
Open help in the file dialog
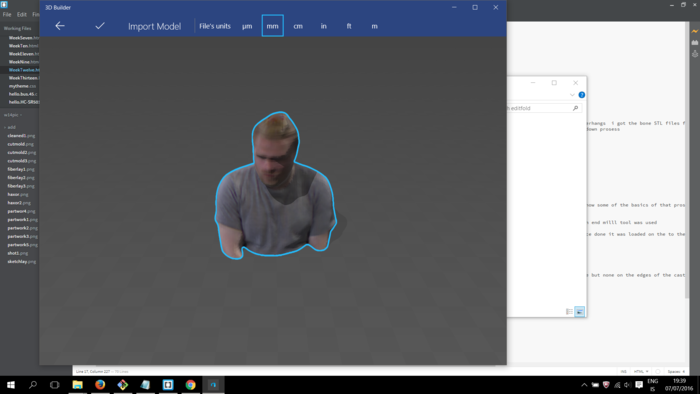pos(582,95)
